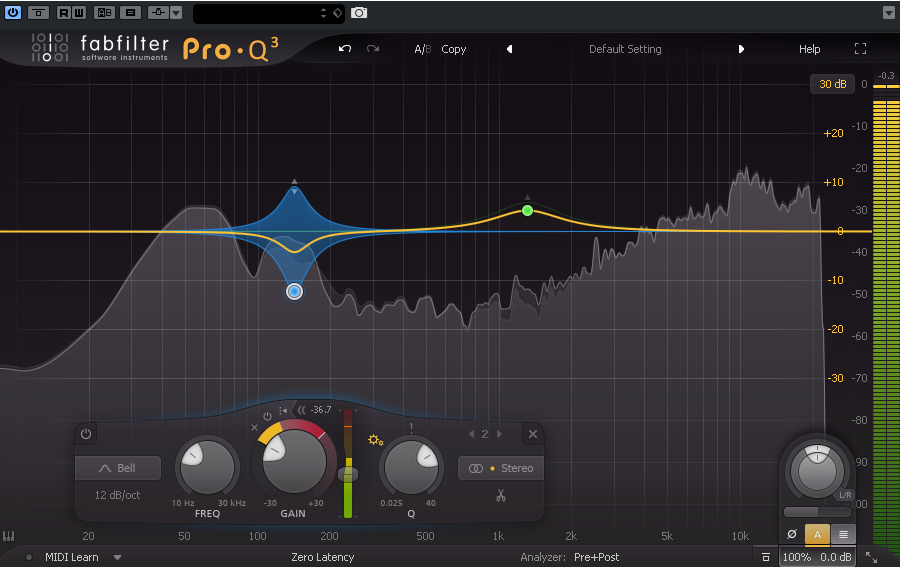This screenshot has height=571, width=900.
Task: Click the gain-Q interaction gears icon
Action: [375, 440]
